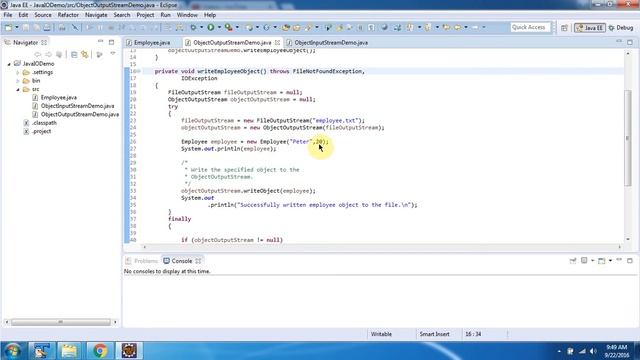Viewport: 640px width, 360px height.
Task: Click the Save All toolbar icon
Action: [x=36, y=27]
